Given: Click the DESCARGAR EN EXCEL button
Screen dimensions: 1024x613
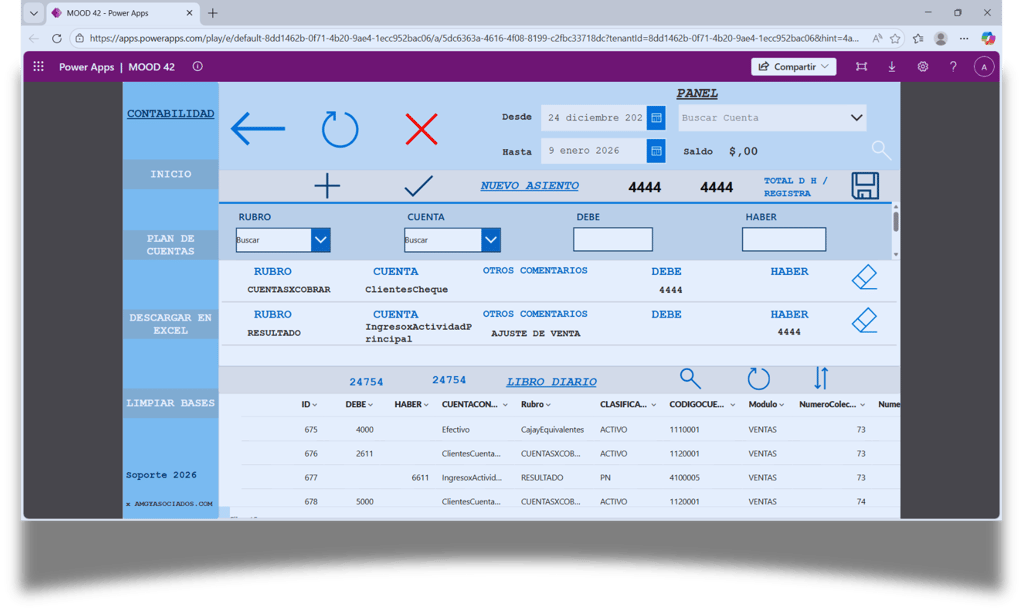Looking at the screenshot, I should click(170, 324).
